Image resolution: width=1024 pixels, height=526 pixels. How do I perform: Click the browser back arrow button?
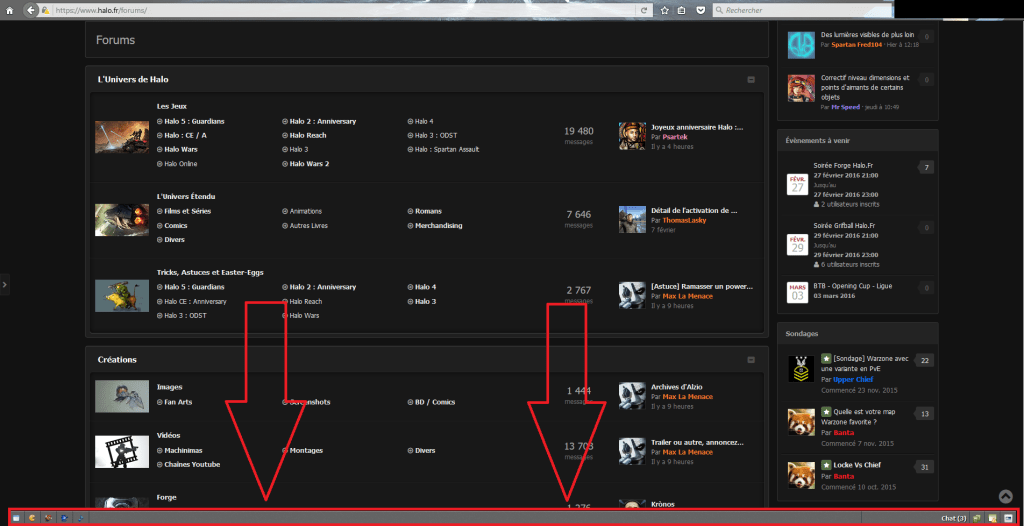point(30,10)
